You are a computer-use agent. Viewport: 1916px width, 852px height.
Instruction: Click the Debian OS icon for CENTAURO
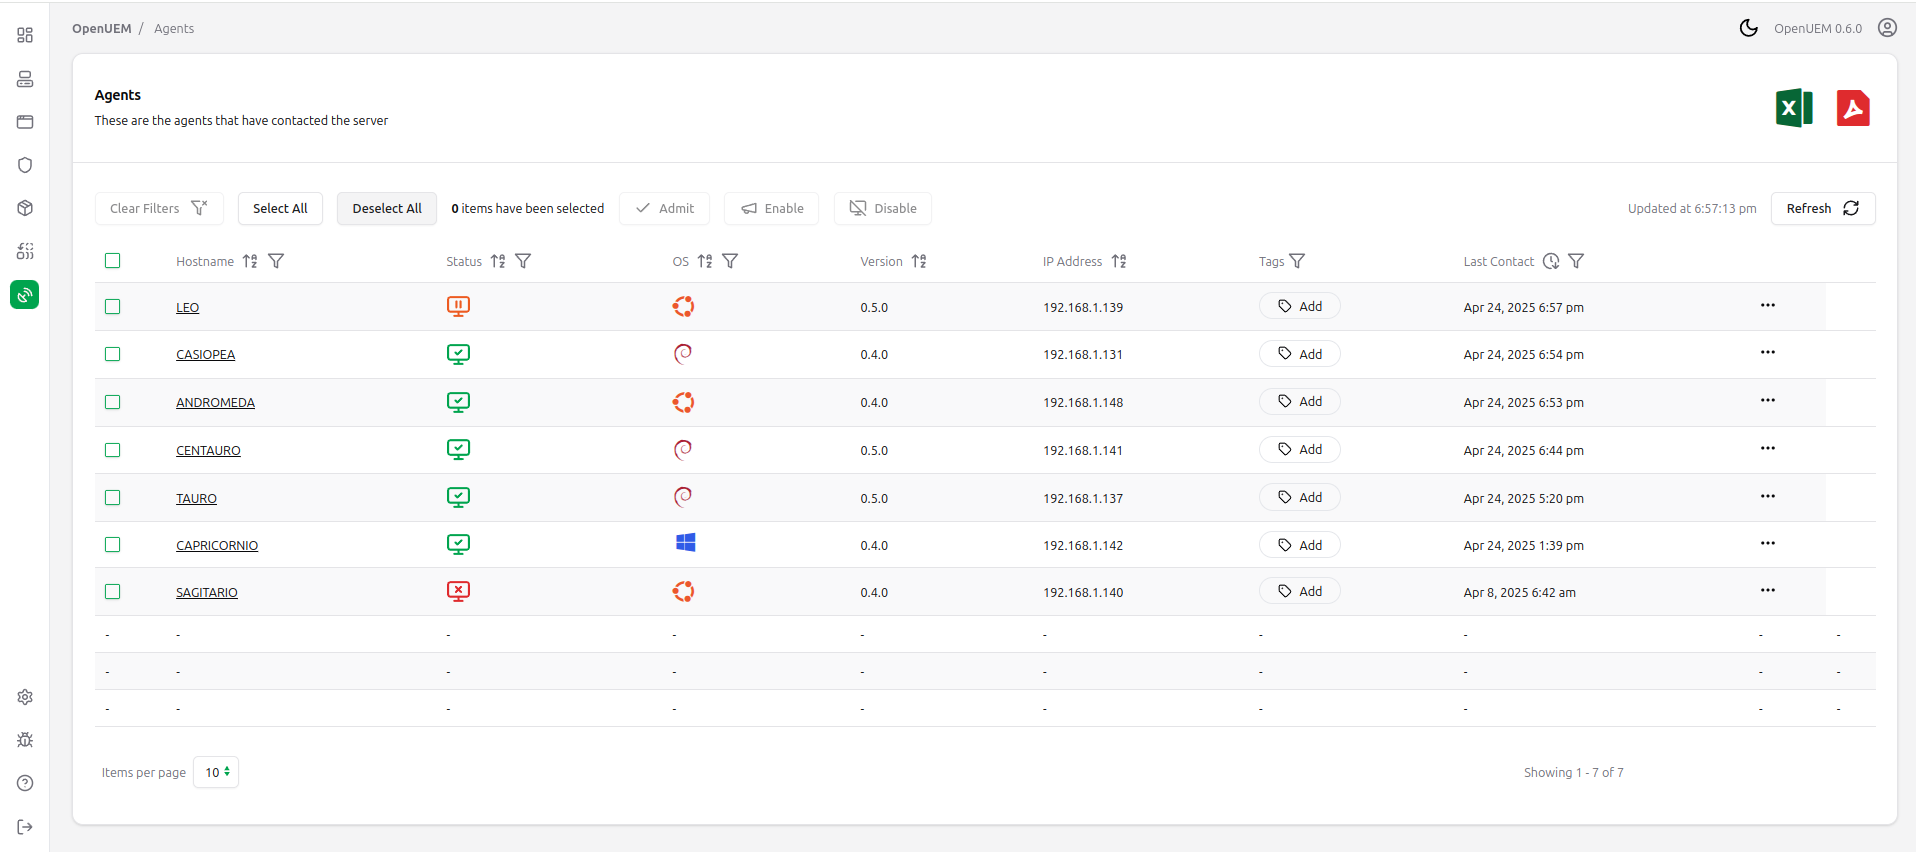683,450
